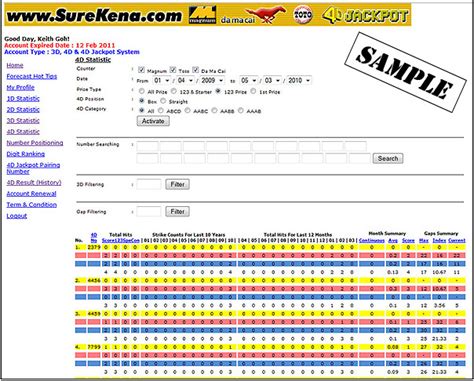
Task: Click the first Number Searching box
Action: pos(147,146)
